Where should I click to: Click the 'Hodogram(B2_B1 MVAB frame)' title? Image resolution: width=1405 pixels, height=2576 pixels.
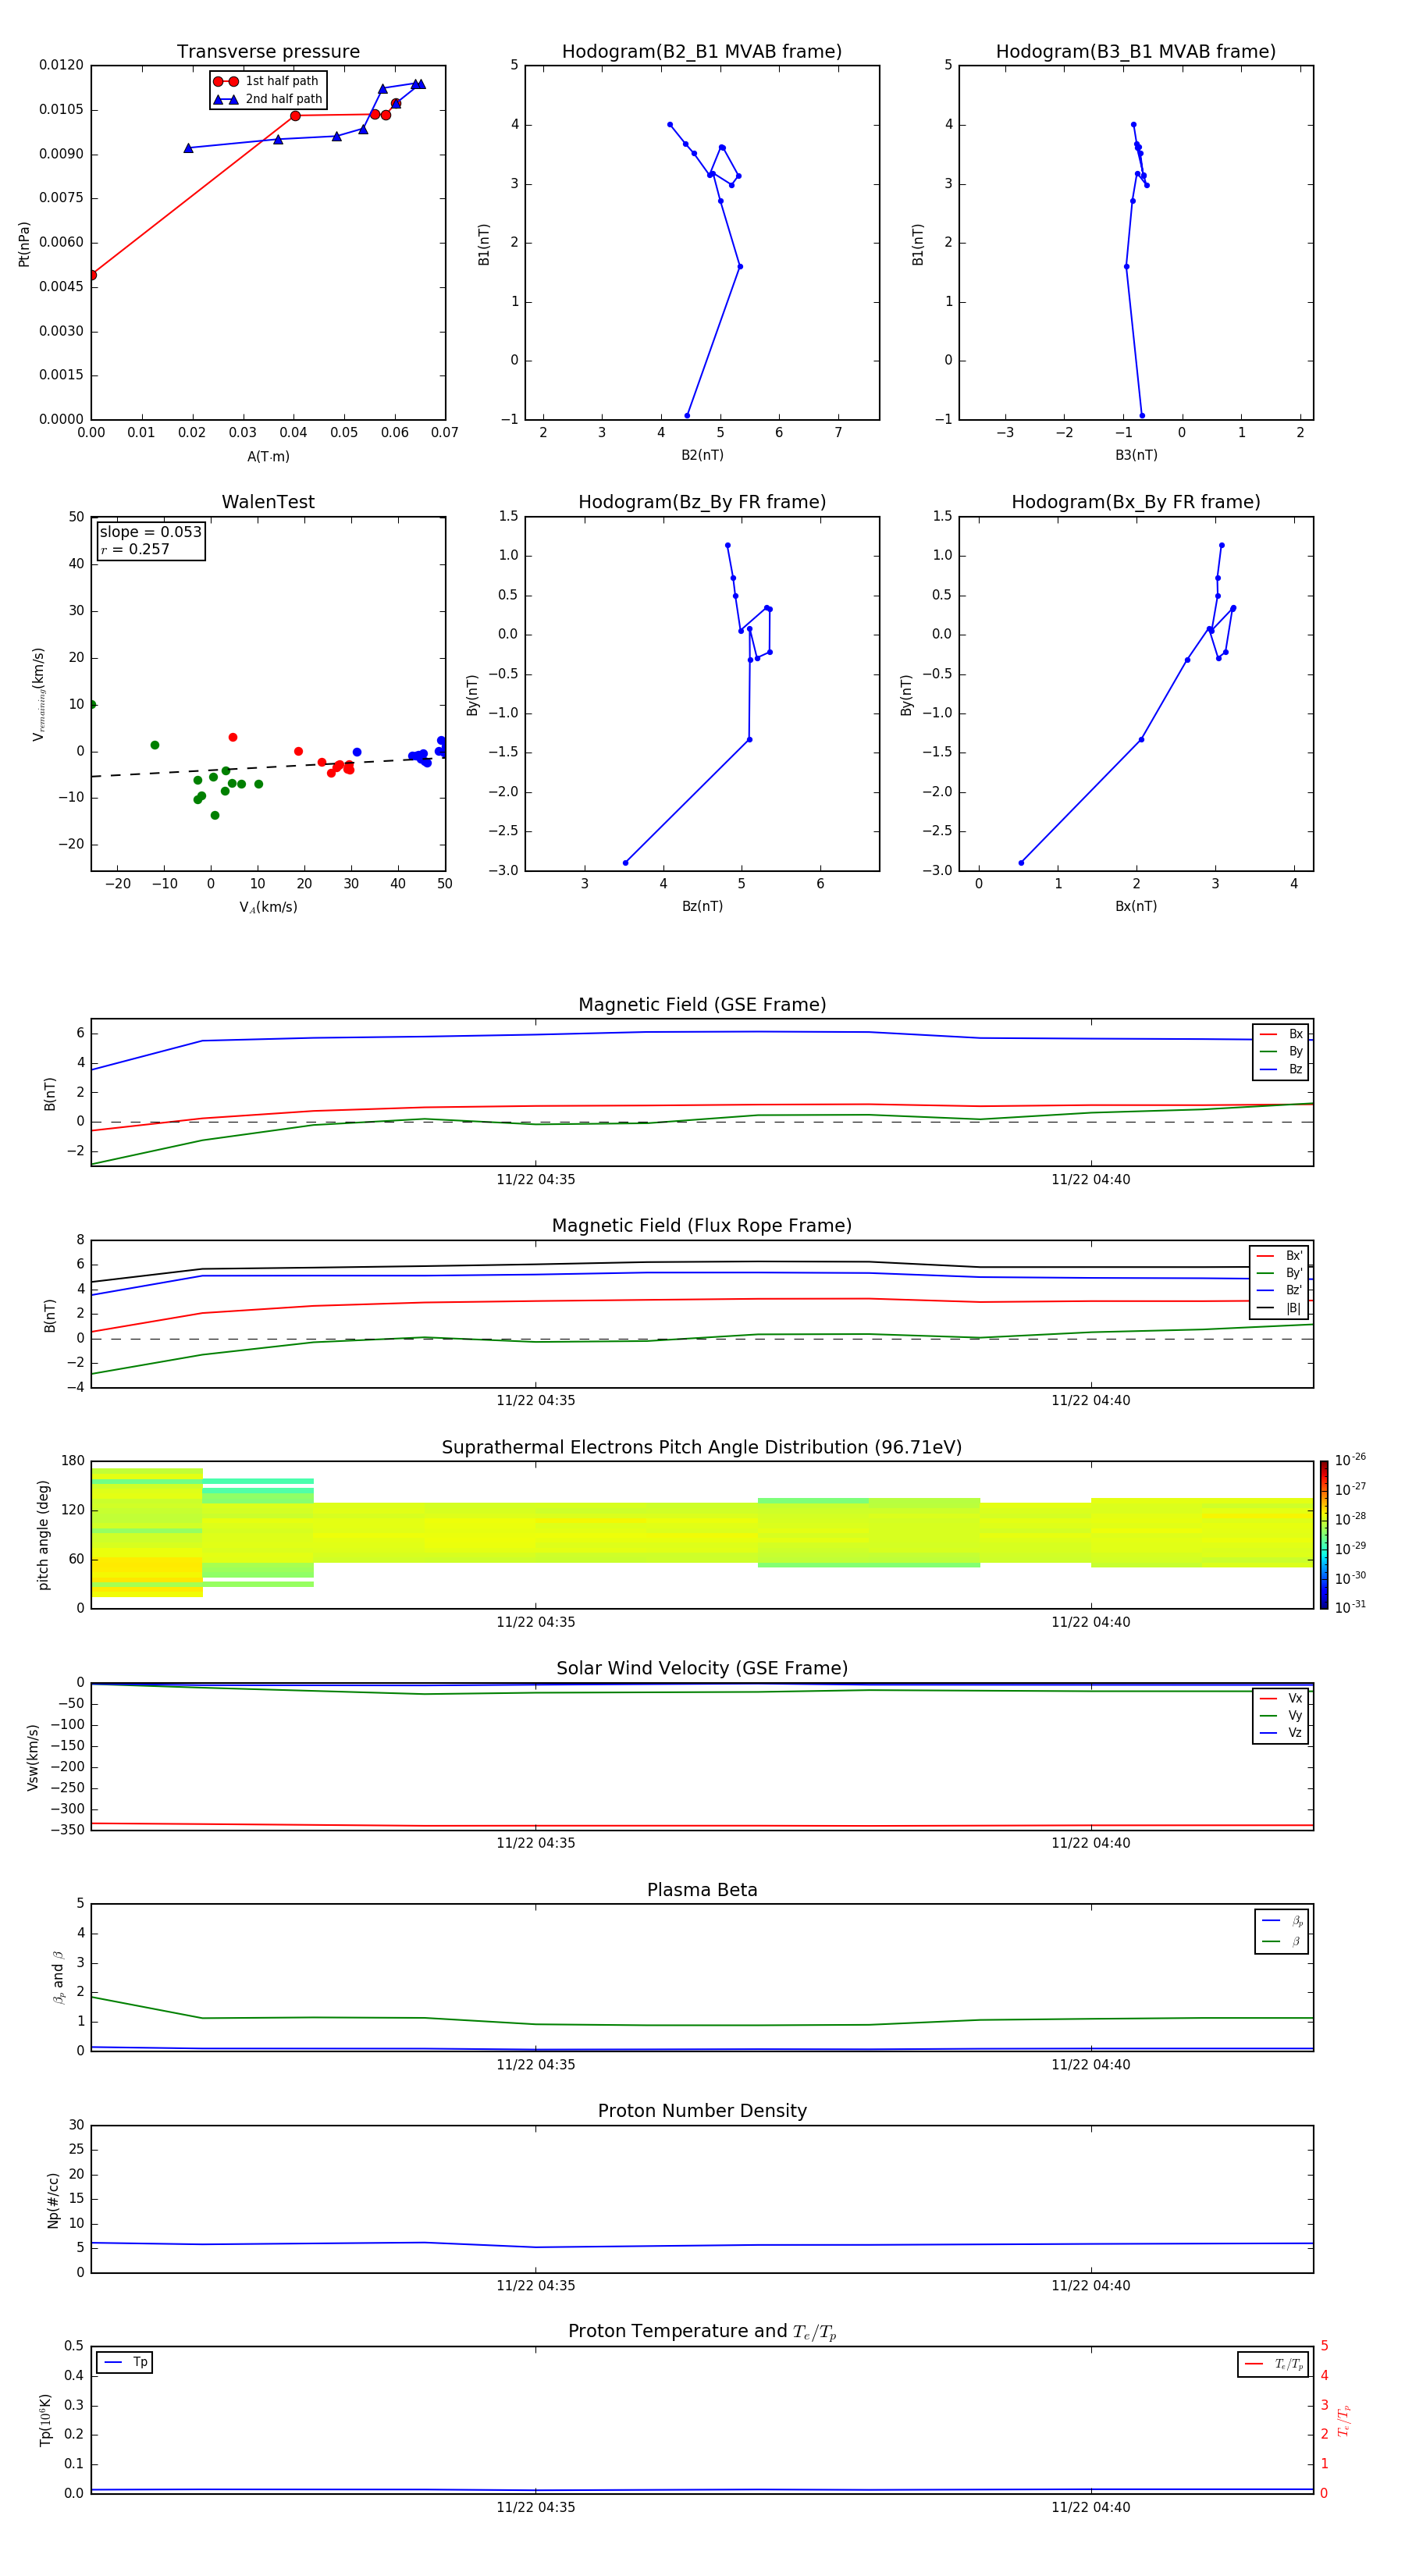point(702,52)
